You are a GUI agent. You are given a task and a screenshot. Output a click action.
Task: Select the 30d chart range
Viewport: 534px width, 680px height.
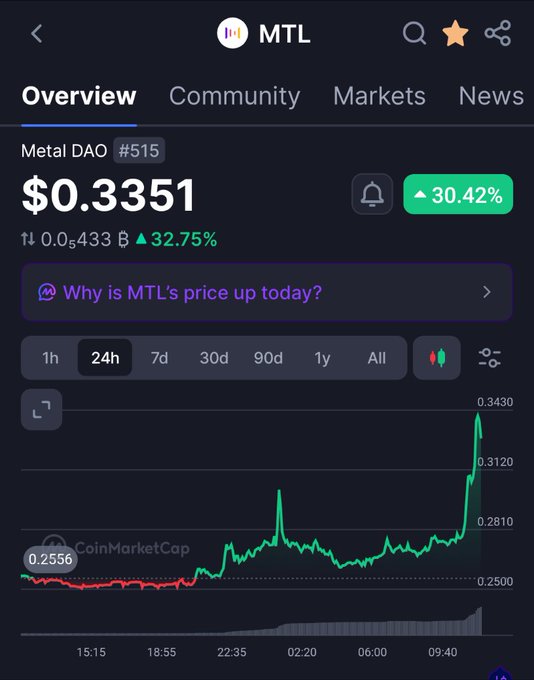[214, 358]
